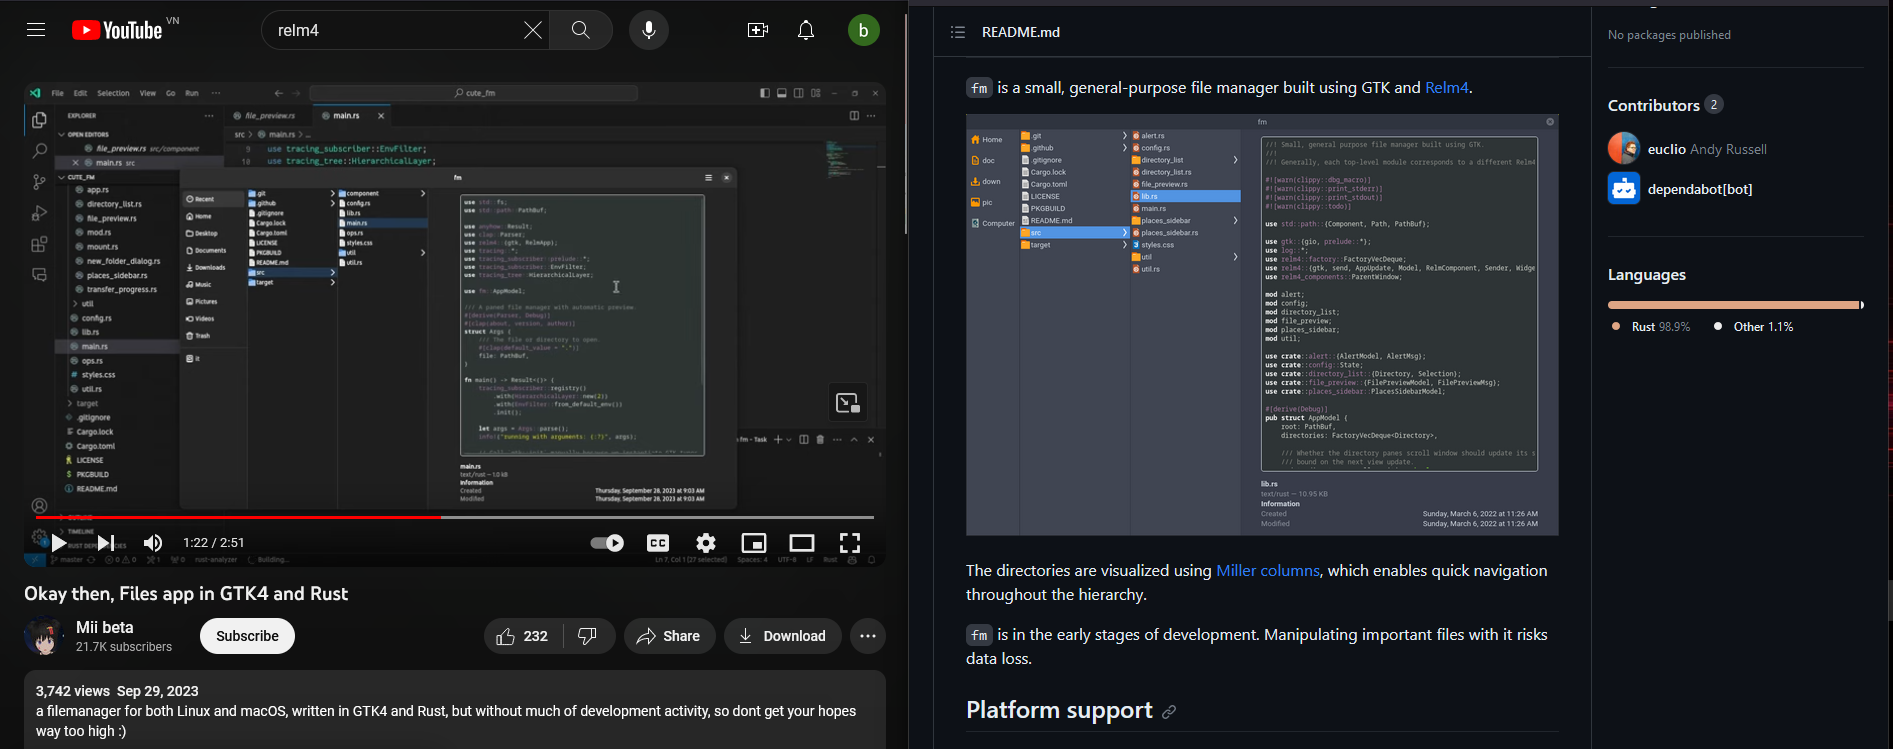This screenshot has height=749, width=1893.
Task: Click the Rust 98.9% language entry
Action: pyautogui.click(x=1651, y=327)
